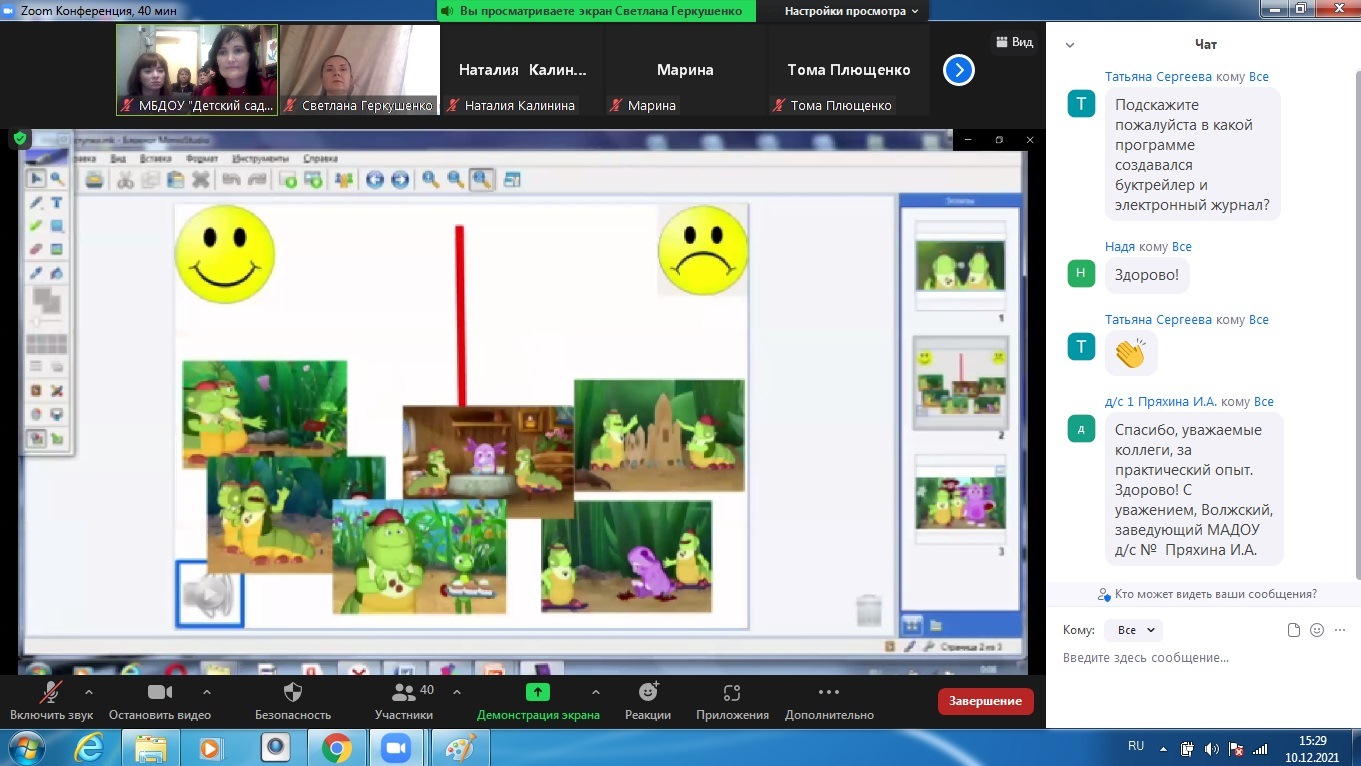The image size is (1361, 766).
Task: Click the sad yellow smiley on the page
Action: pos(702,250)
